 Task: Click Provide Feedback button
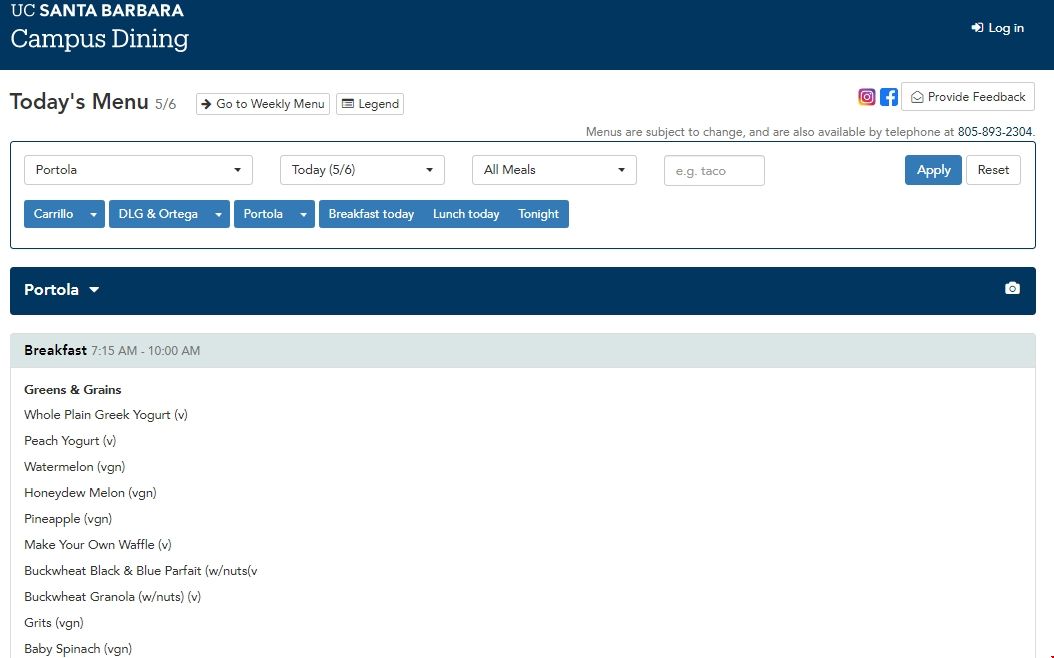point(967,97)
